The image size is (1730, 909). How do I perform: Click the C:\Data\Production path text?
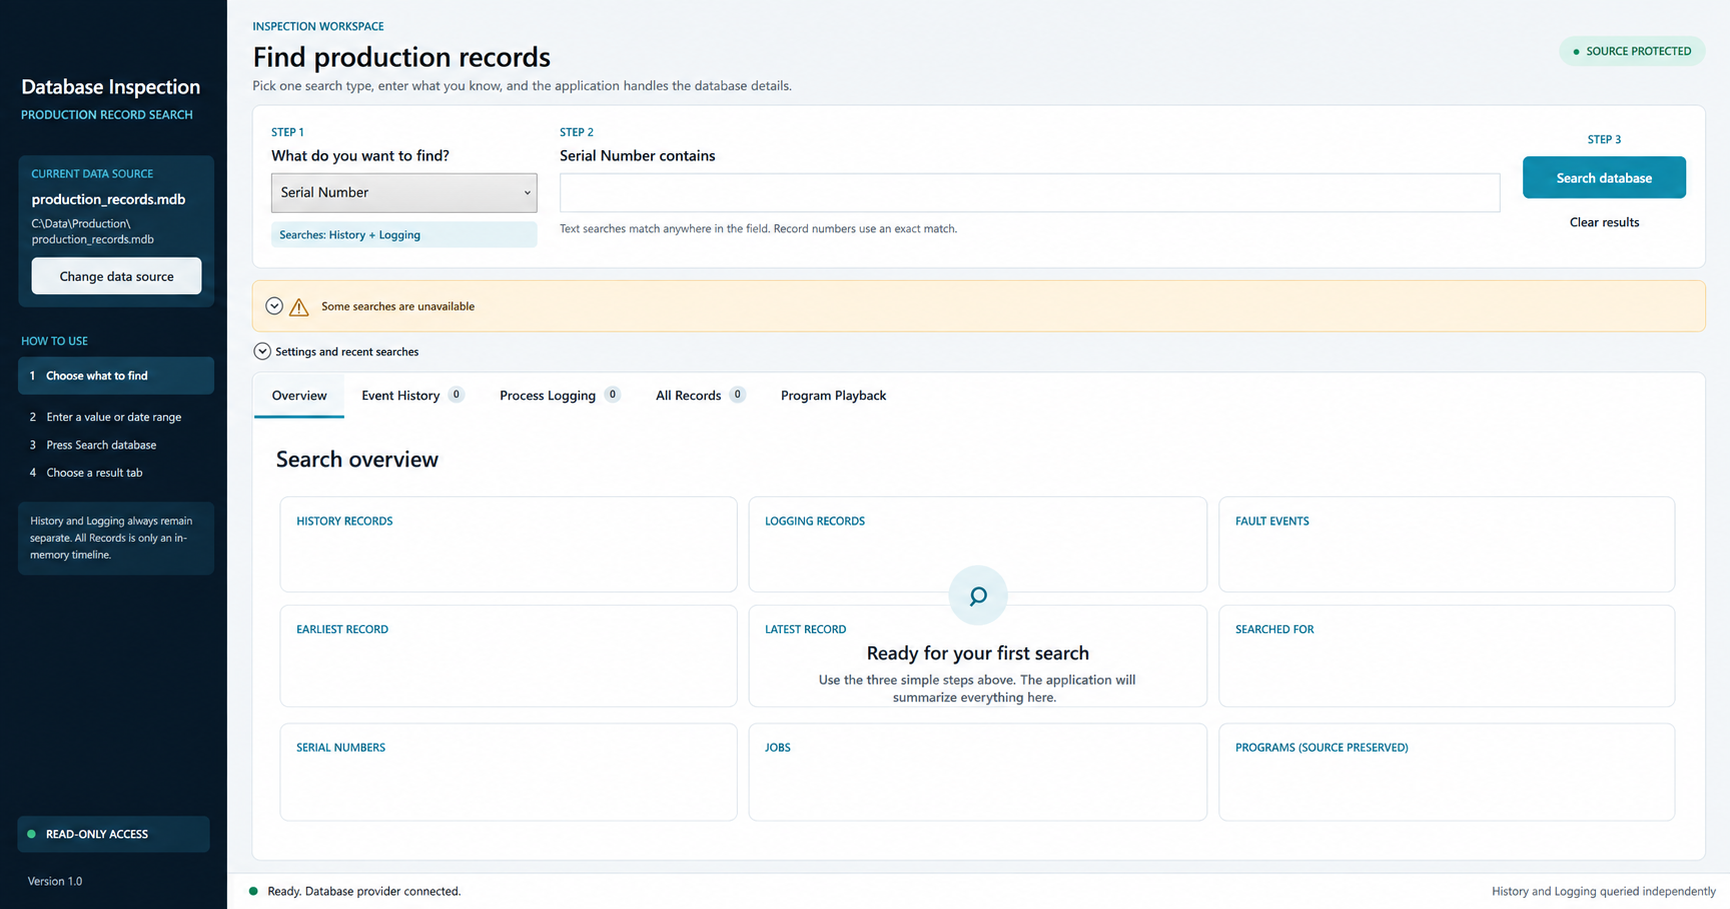pyautogui.click(x=92, y=231)
